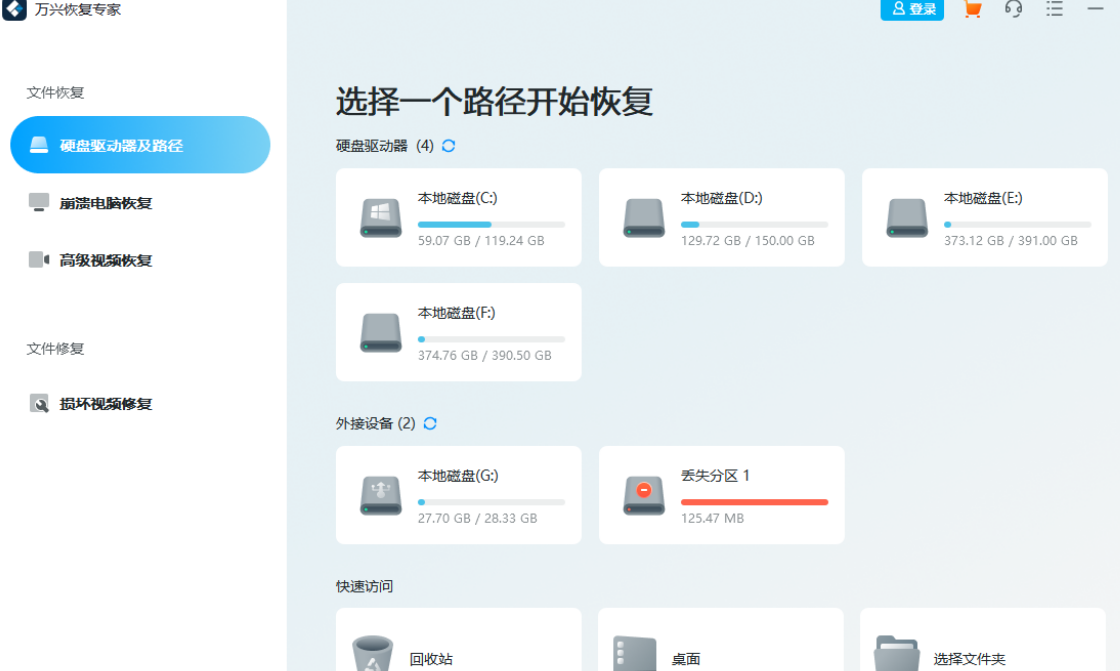This screenshot has width=1120, height=671.
Task: Click 本地磁盘(F:) usage bar
Action: [x=491, y=340]
